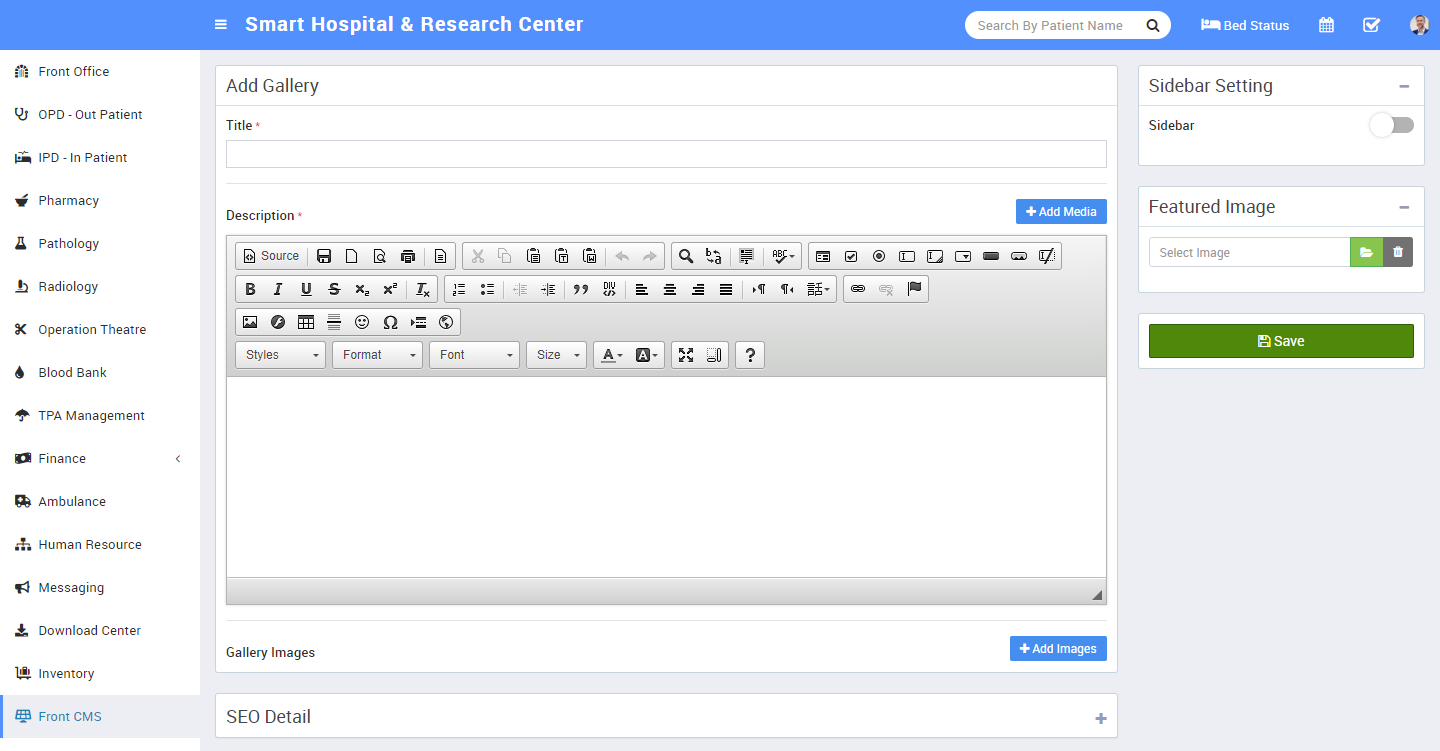Open Pharmacy in the sidebar menu
The image size is (1440, 751).
pos(68,200)
